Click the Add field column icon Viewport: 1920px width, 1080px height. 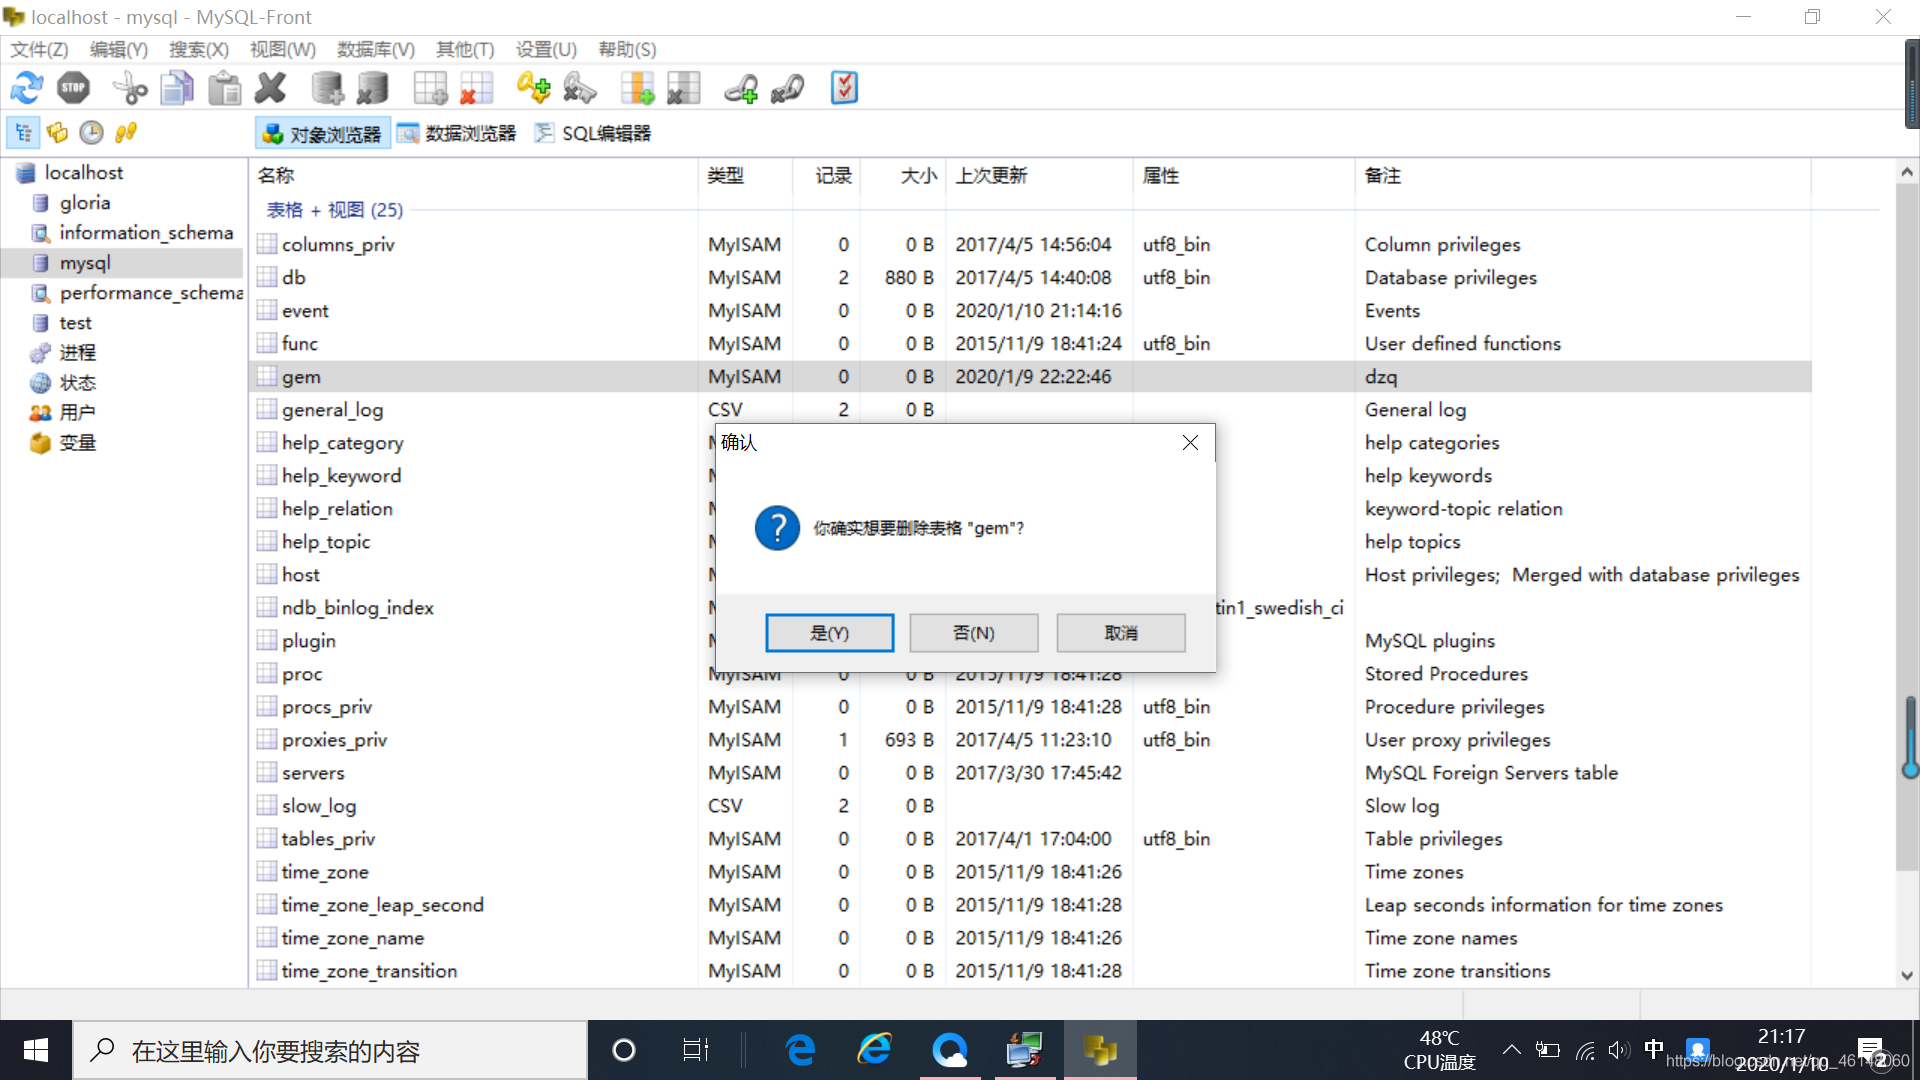(x=637, y=88)
